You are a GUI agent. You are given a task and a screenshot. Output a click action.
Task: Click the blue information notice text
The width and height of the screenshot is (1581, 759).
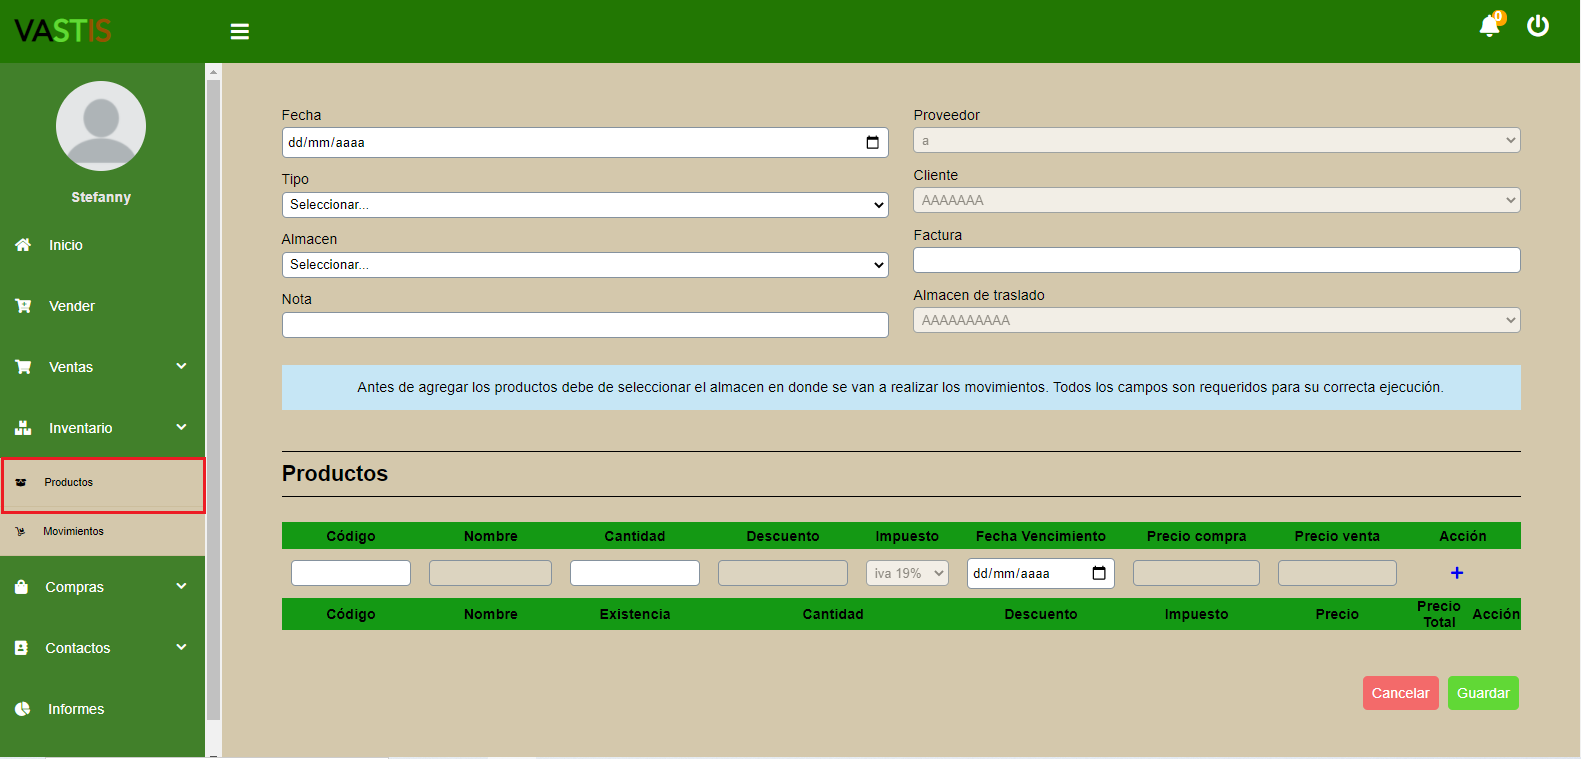coord(900,387)
